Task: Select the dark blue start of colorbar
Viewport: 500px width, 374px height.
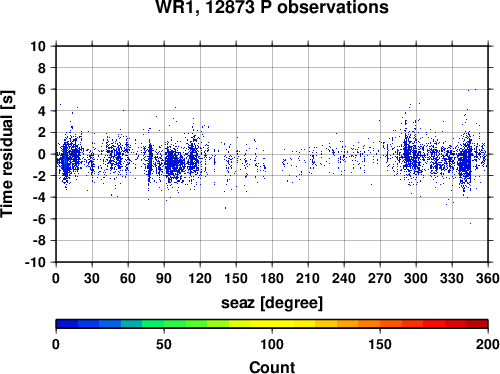Action: 67,324
